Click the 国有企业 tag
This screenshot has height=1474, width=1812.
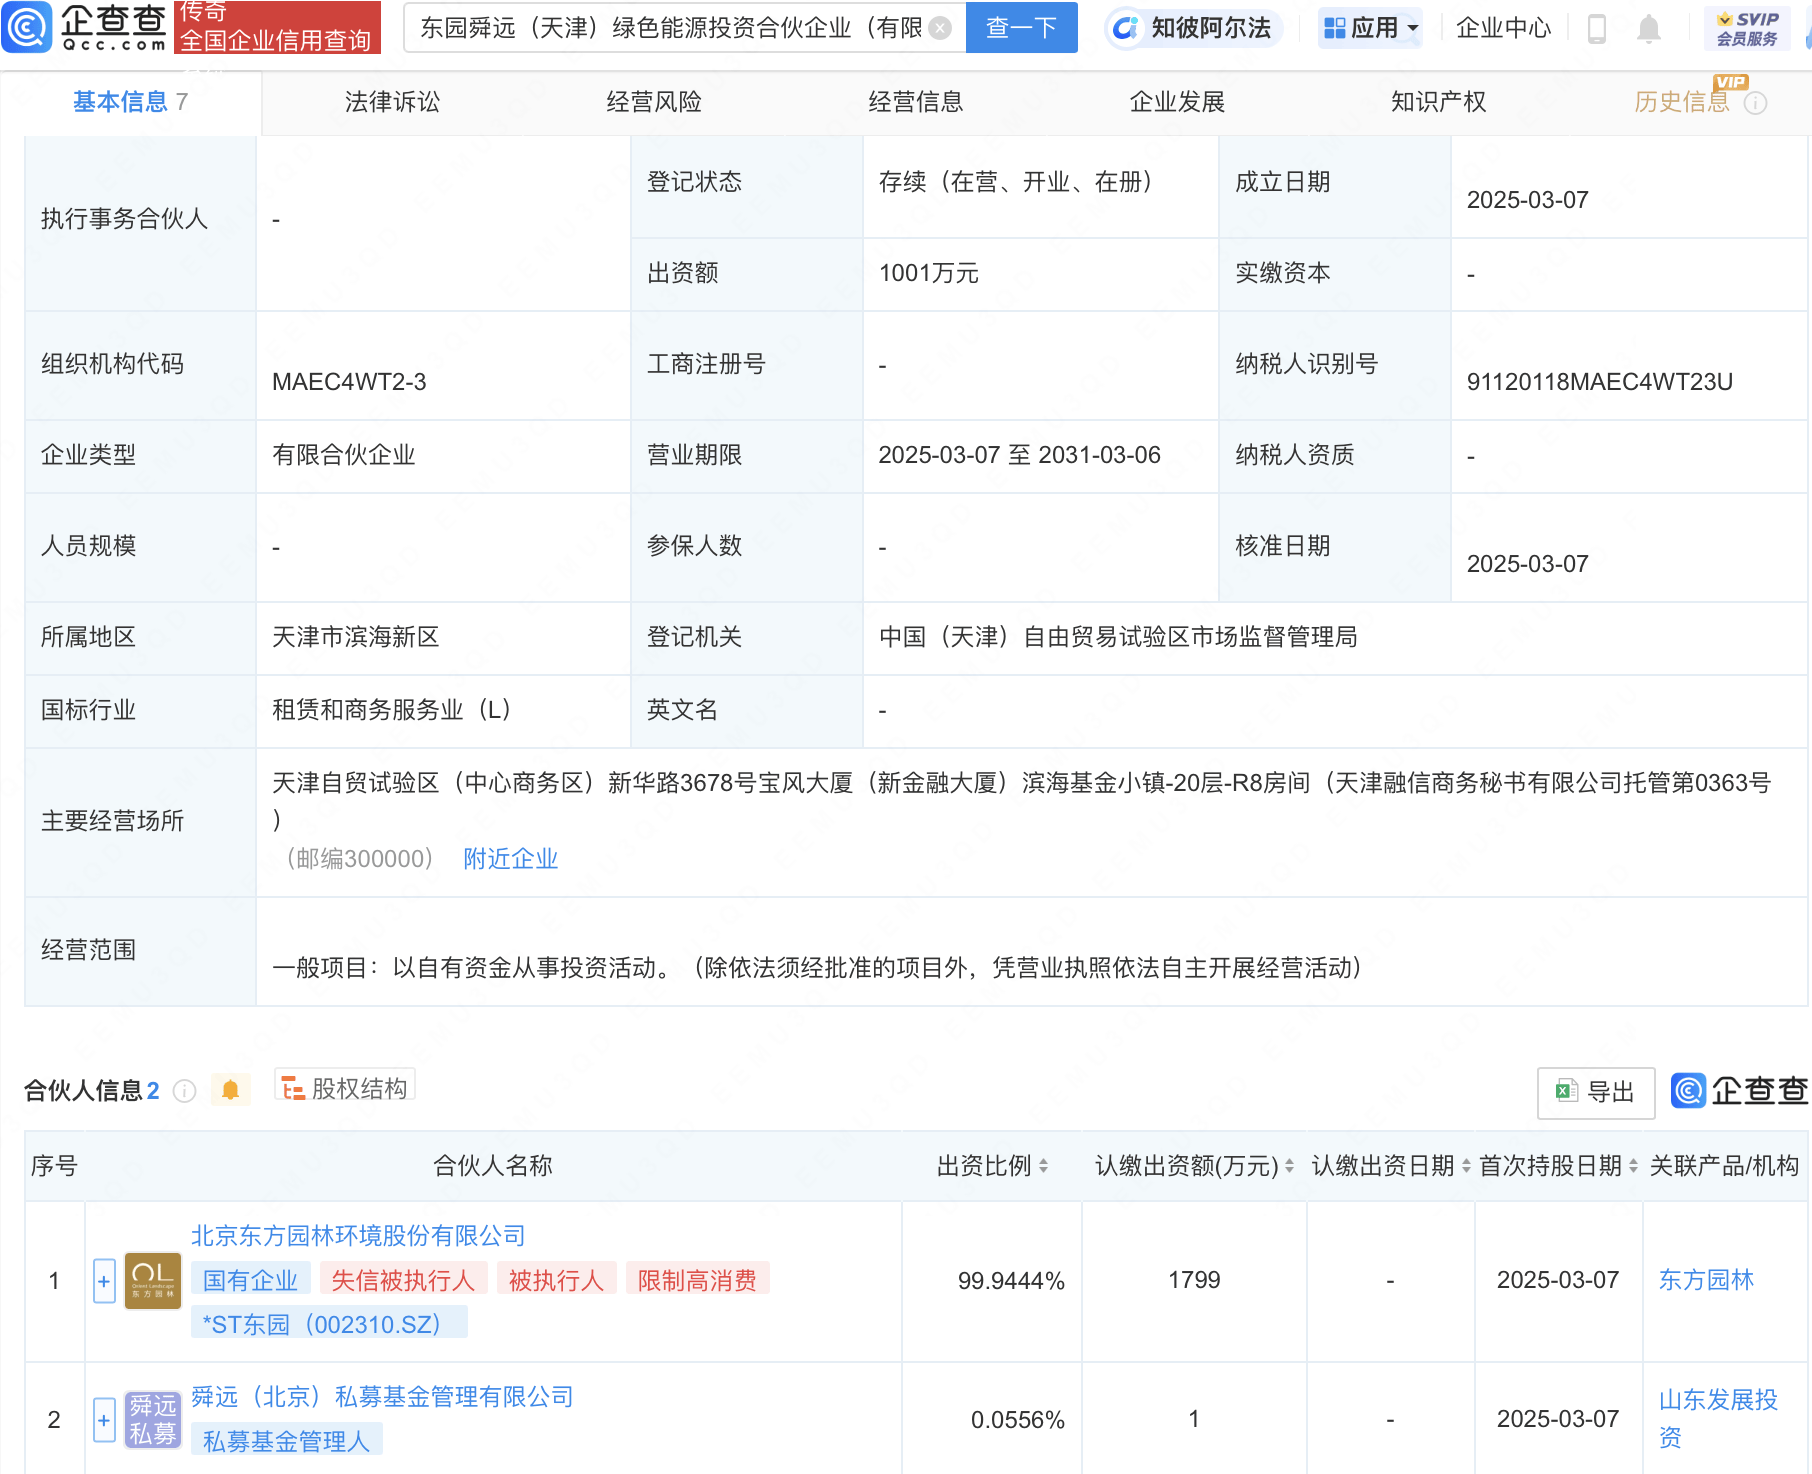(250, 1280)
